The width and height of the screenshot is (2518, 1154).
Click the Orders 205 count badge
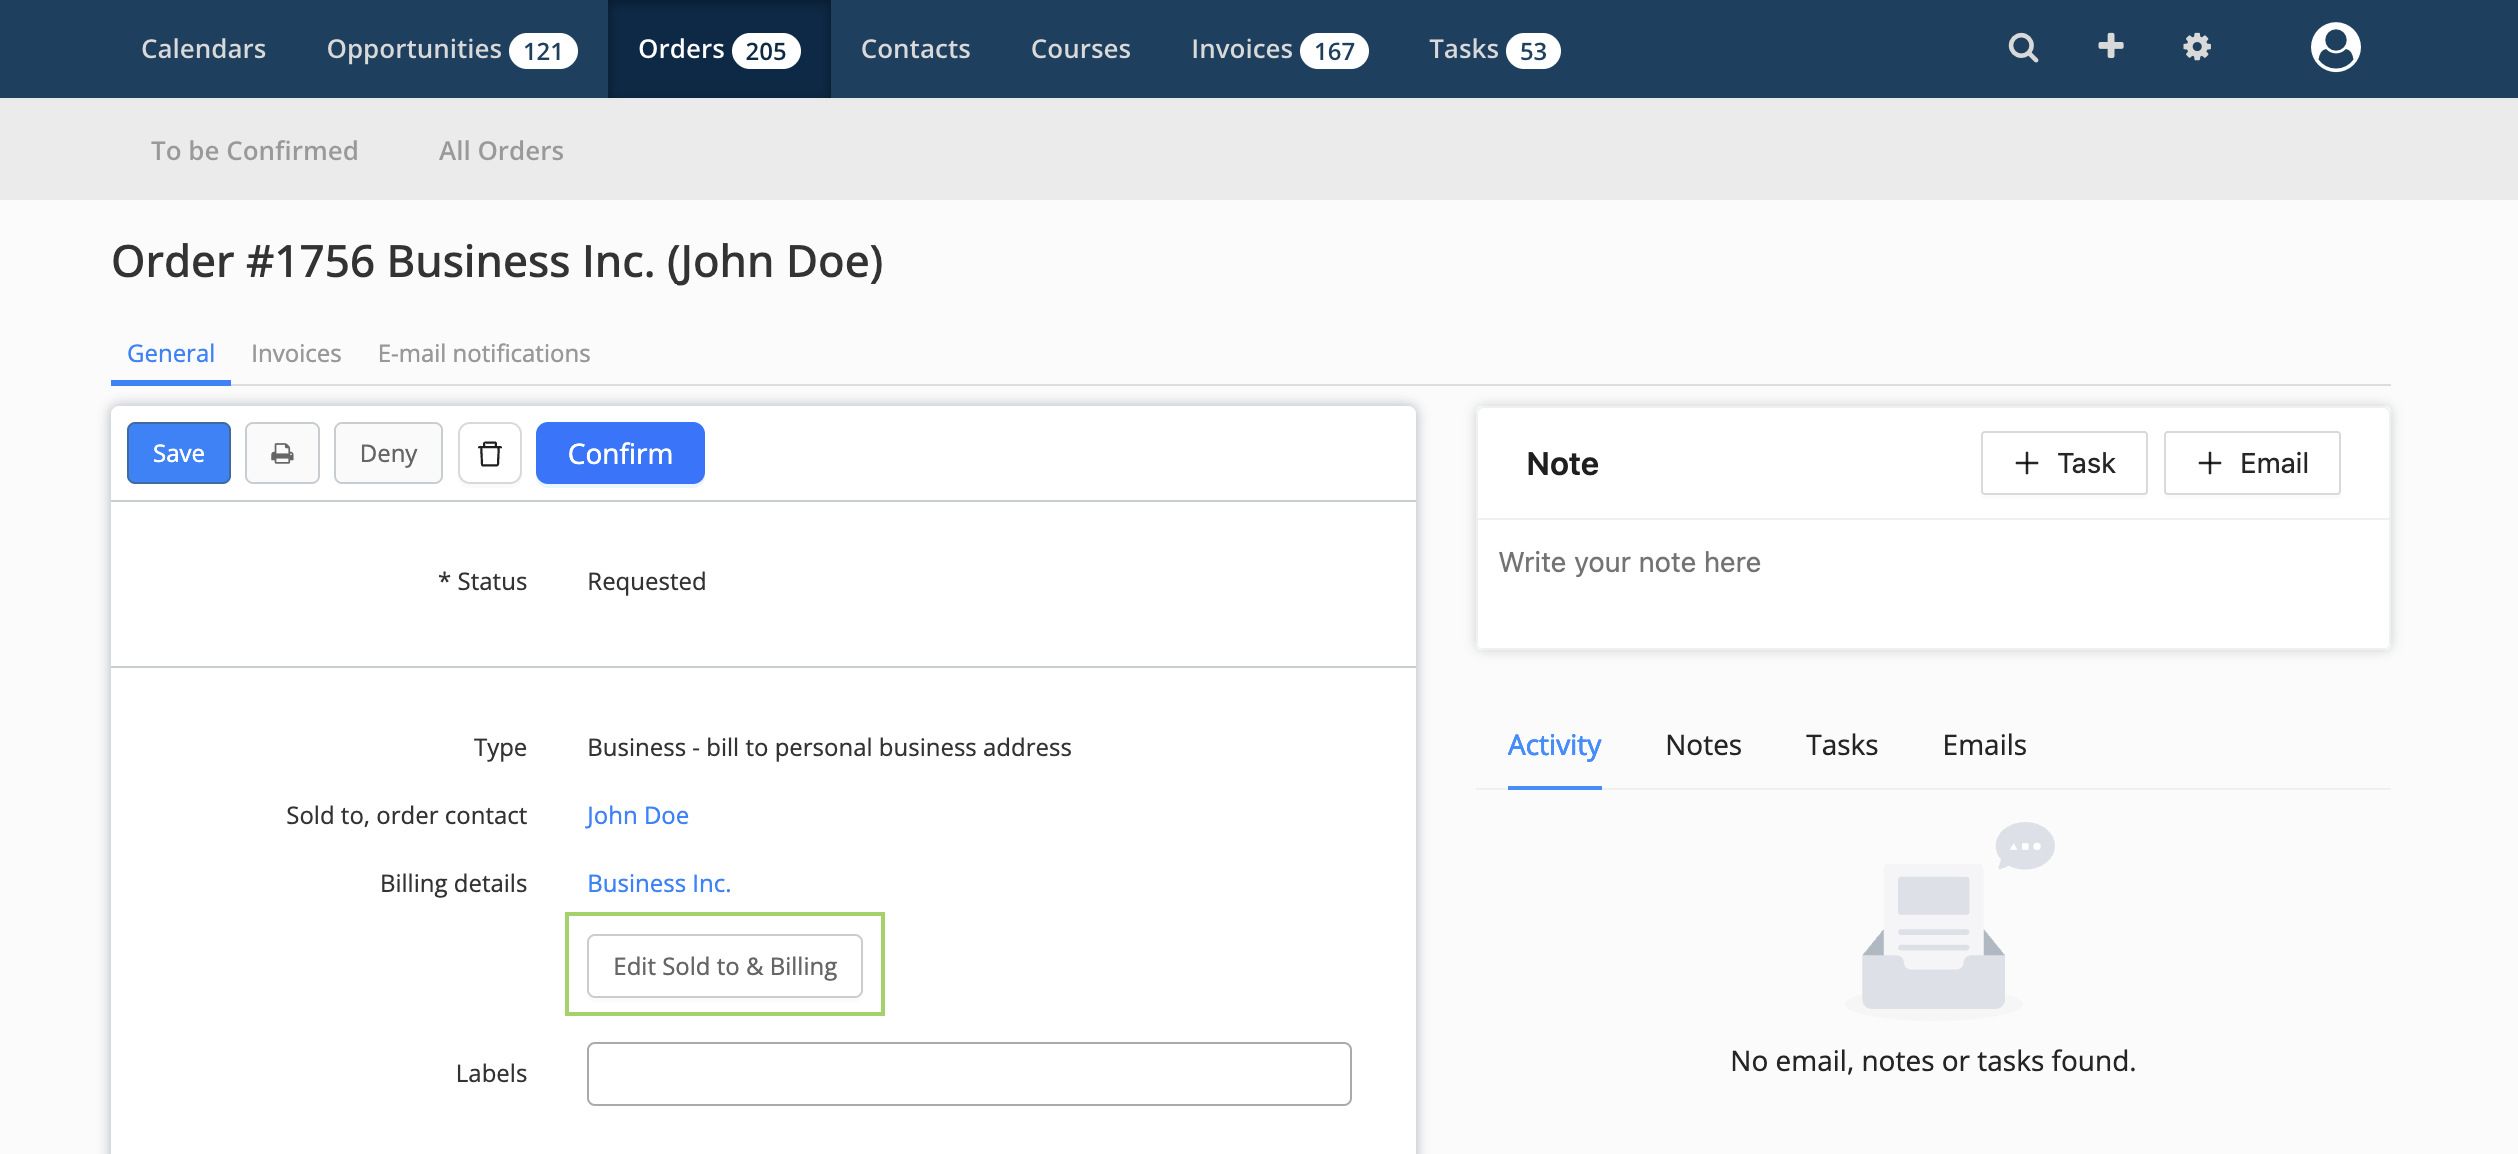point(766,51)
